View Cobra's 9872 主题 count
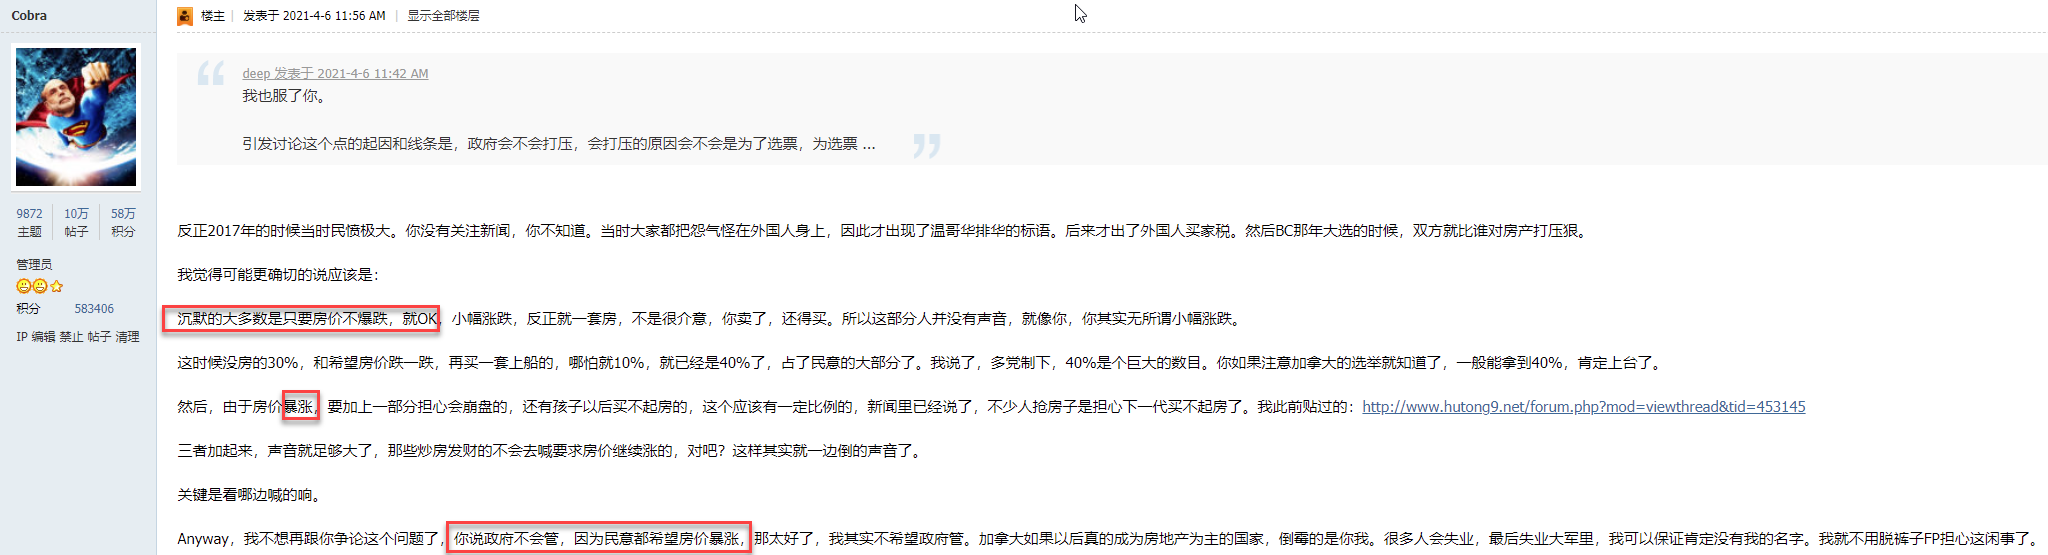Viewport: 2048px width, 555px height. [x=29, y=222]
